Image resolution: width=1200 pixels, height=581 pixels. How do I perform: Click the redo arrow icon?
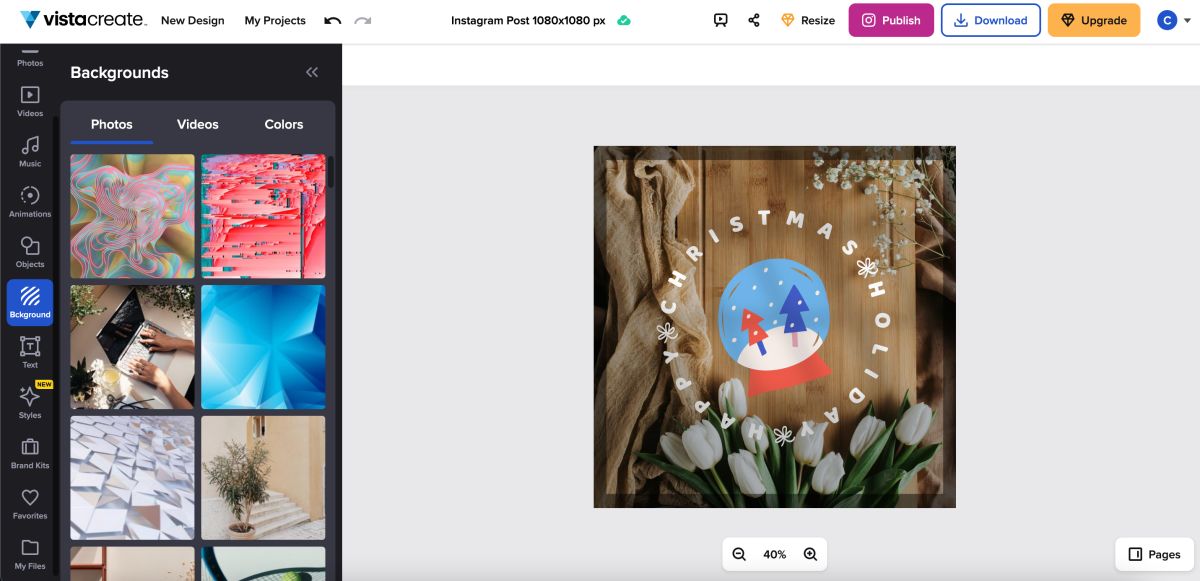click(363, 20)
